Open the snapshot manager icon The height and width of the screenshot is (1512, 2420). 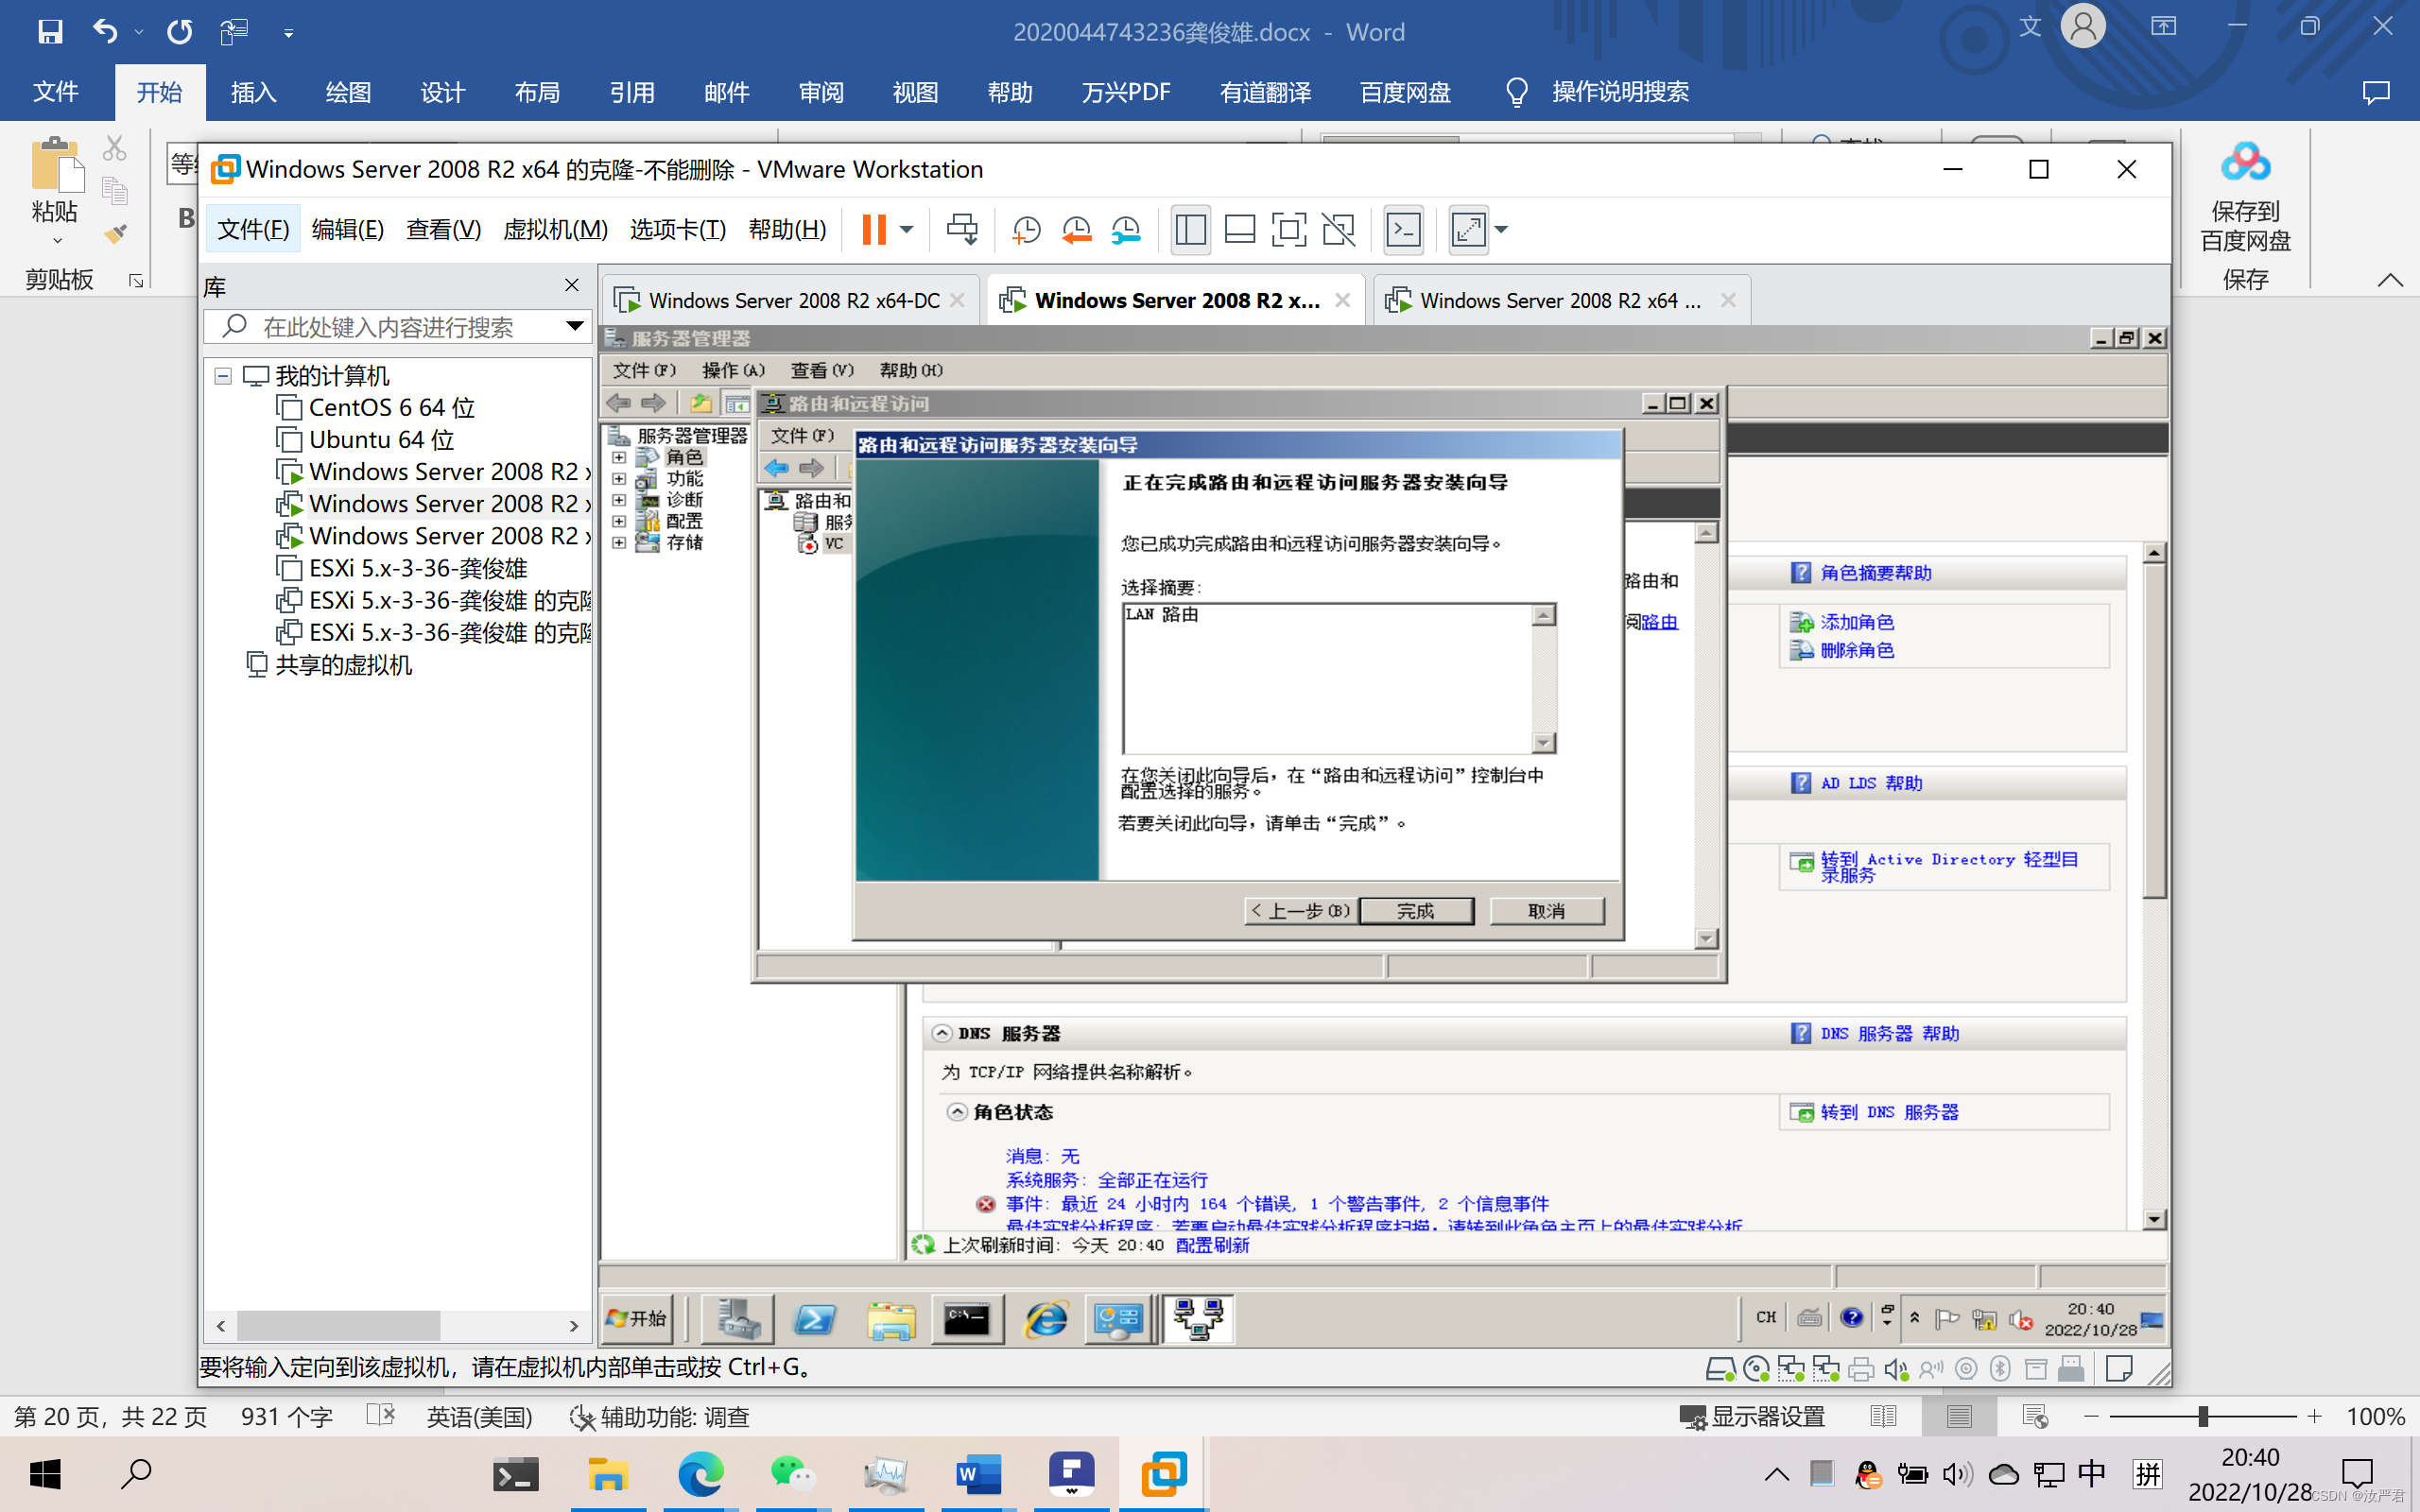pyautogui.click(x=1126, y=230)
